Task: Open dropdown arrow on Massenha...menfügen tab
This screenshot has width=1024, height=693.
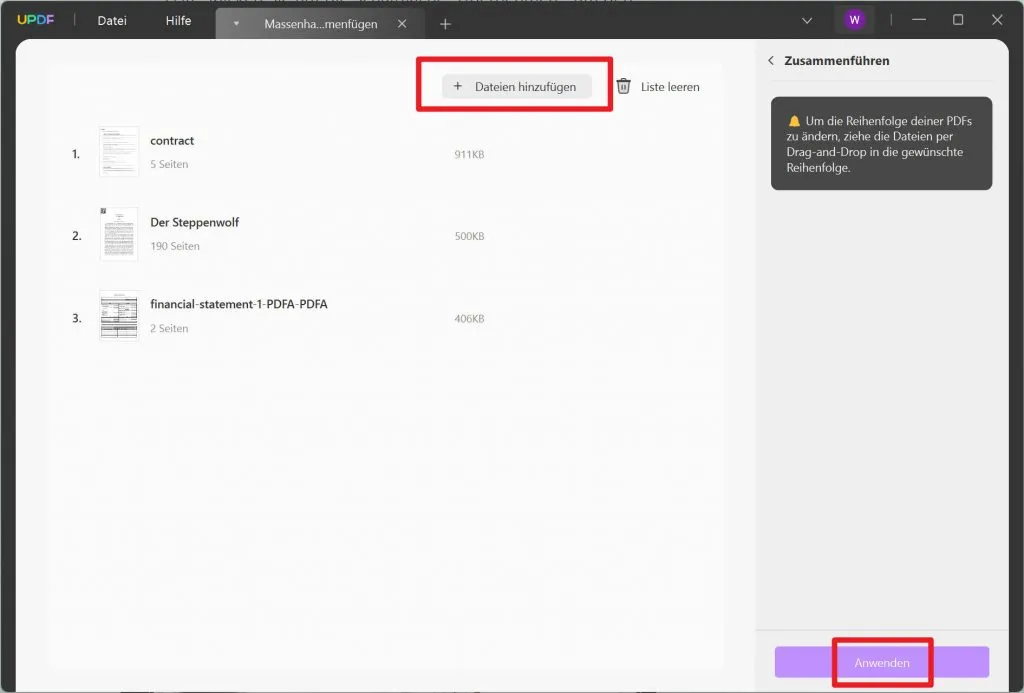Action: tap(236, 24)
